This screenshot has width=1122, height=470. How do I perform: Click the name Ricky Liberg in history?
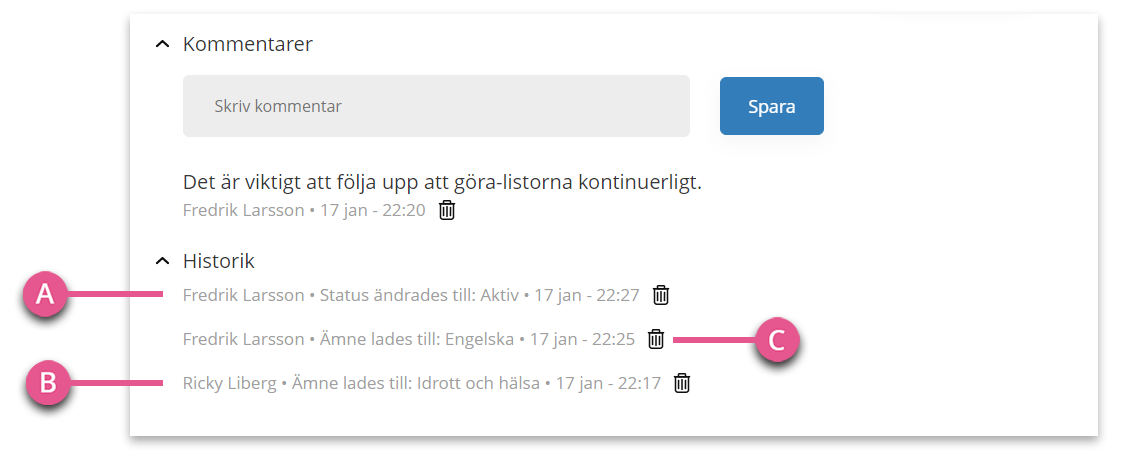coord(229,383)
